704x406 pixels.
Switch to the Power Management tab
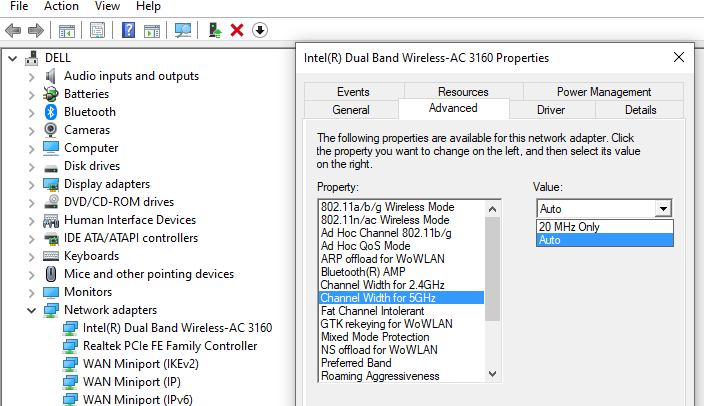603,91
